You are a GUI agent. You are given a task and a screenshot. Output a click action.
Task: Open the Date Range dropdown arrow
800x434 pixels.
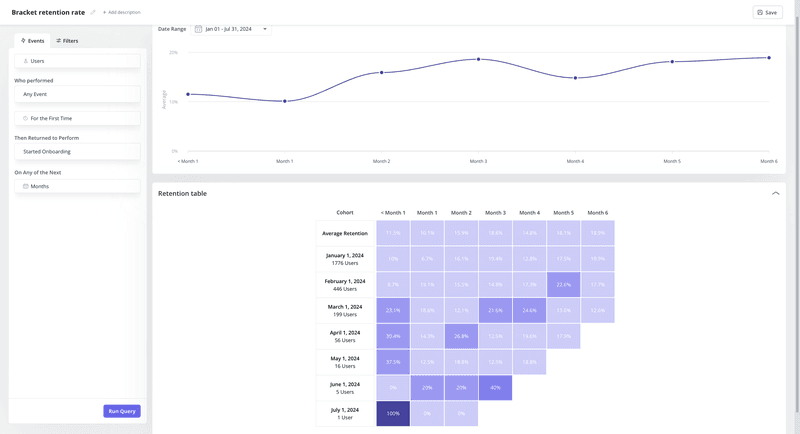pyautogui.click(x=265, y=29)
